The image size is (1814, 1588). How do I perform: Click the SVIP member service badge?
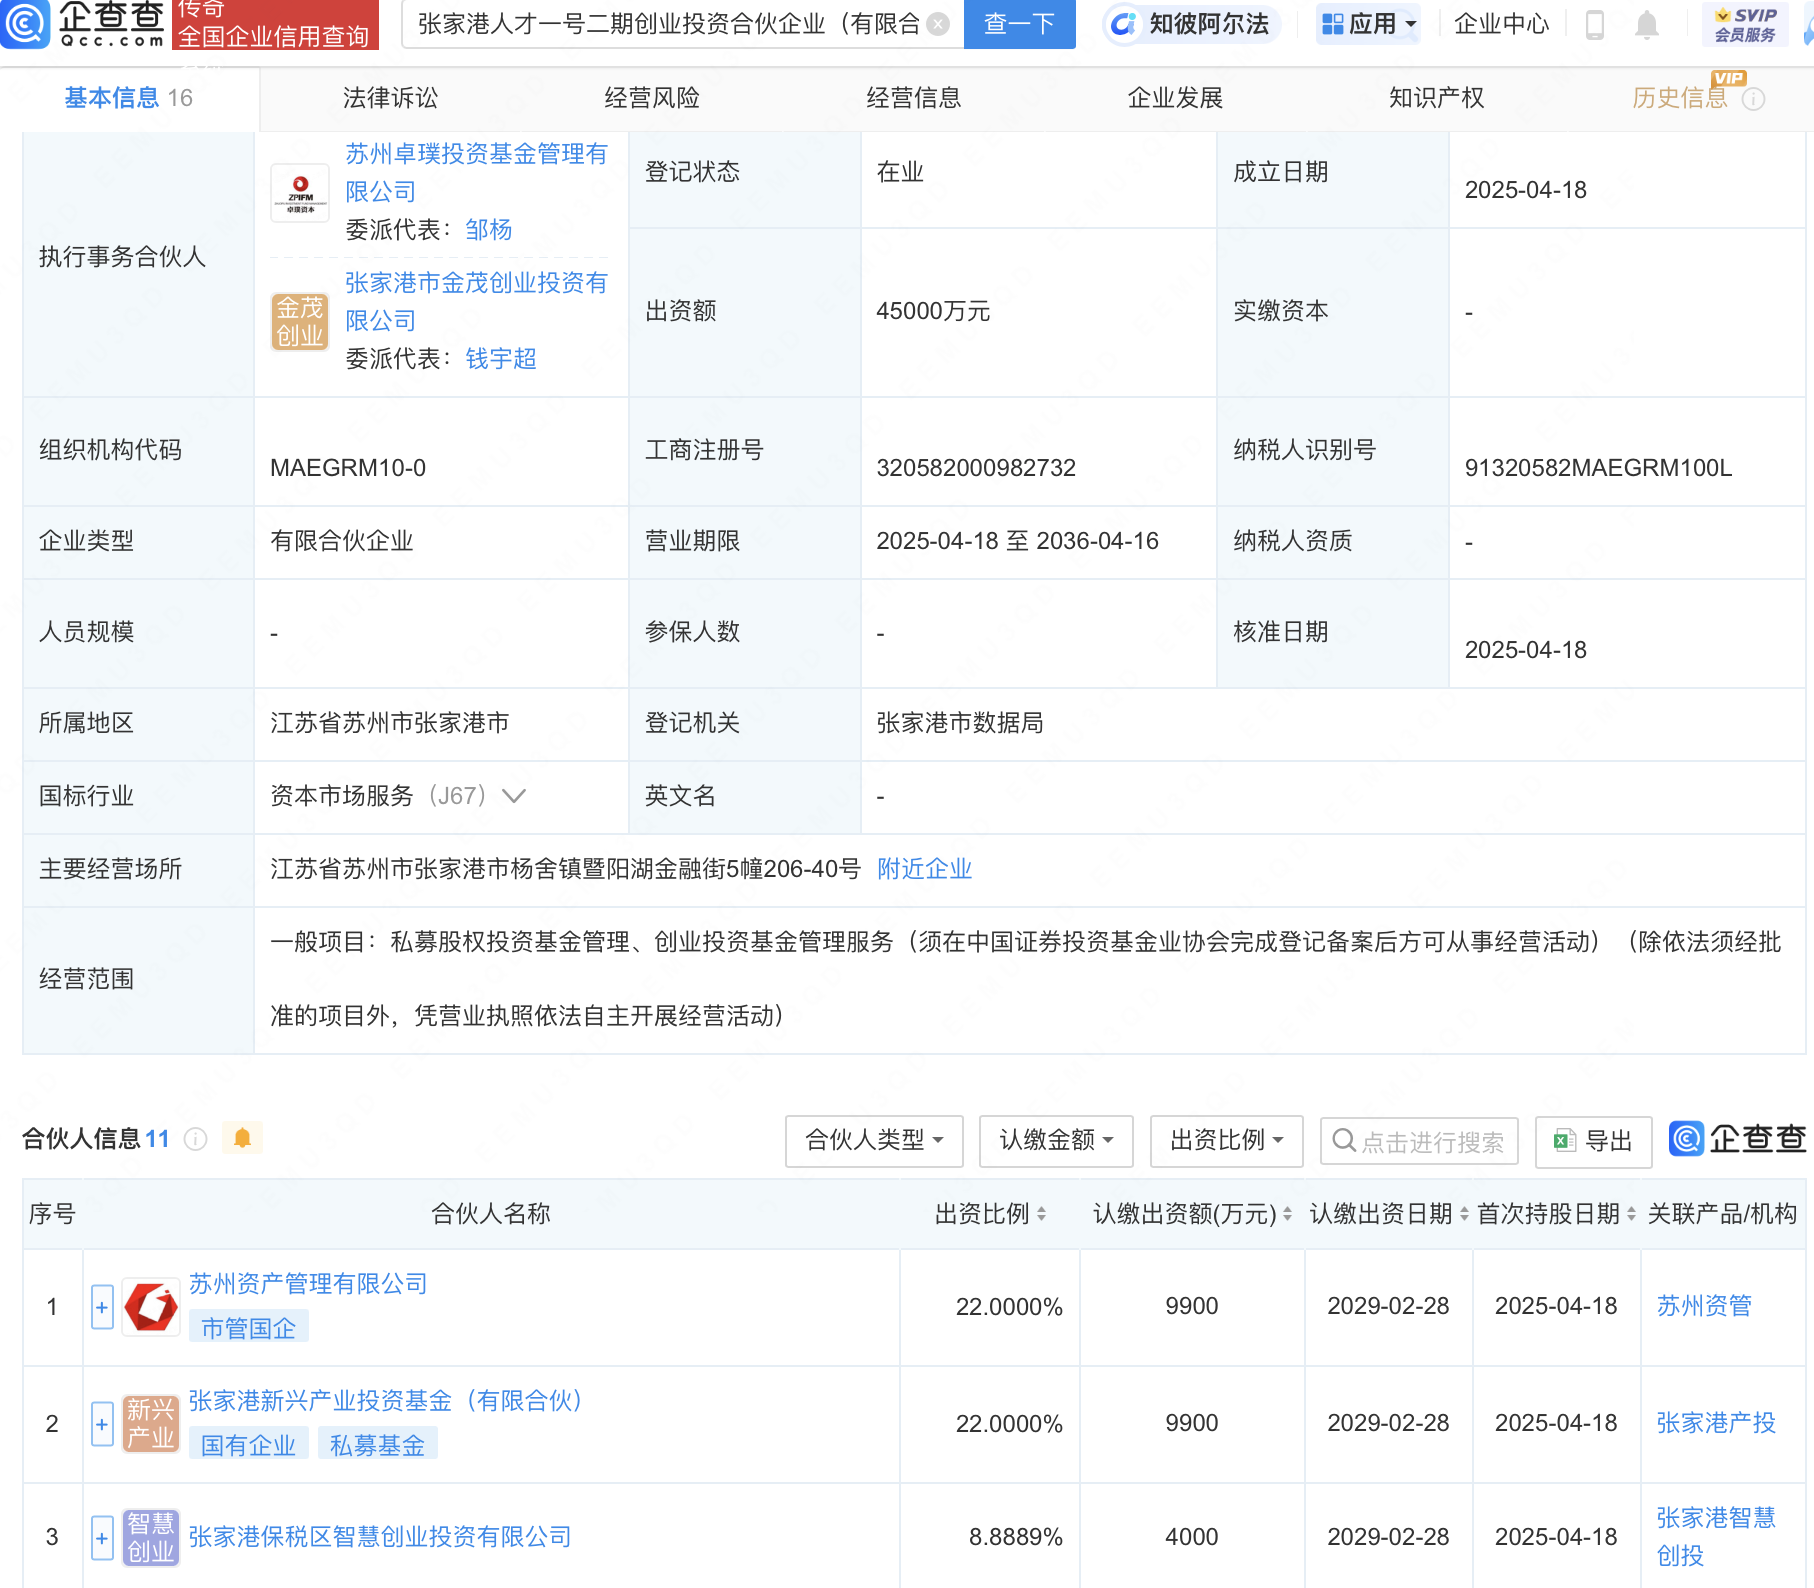click(1745, 24)
